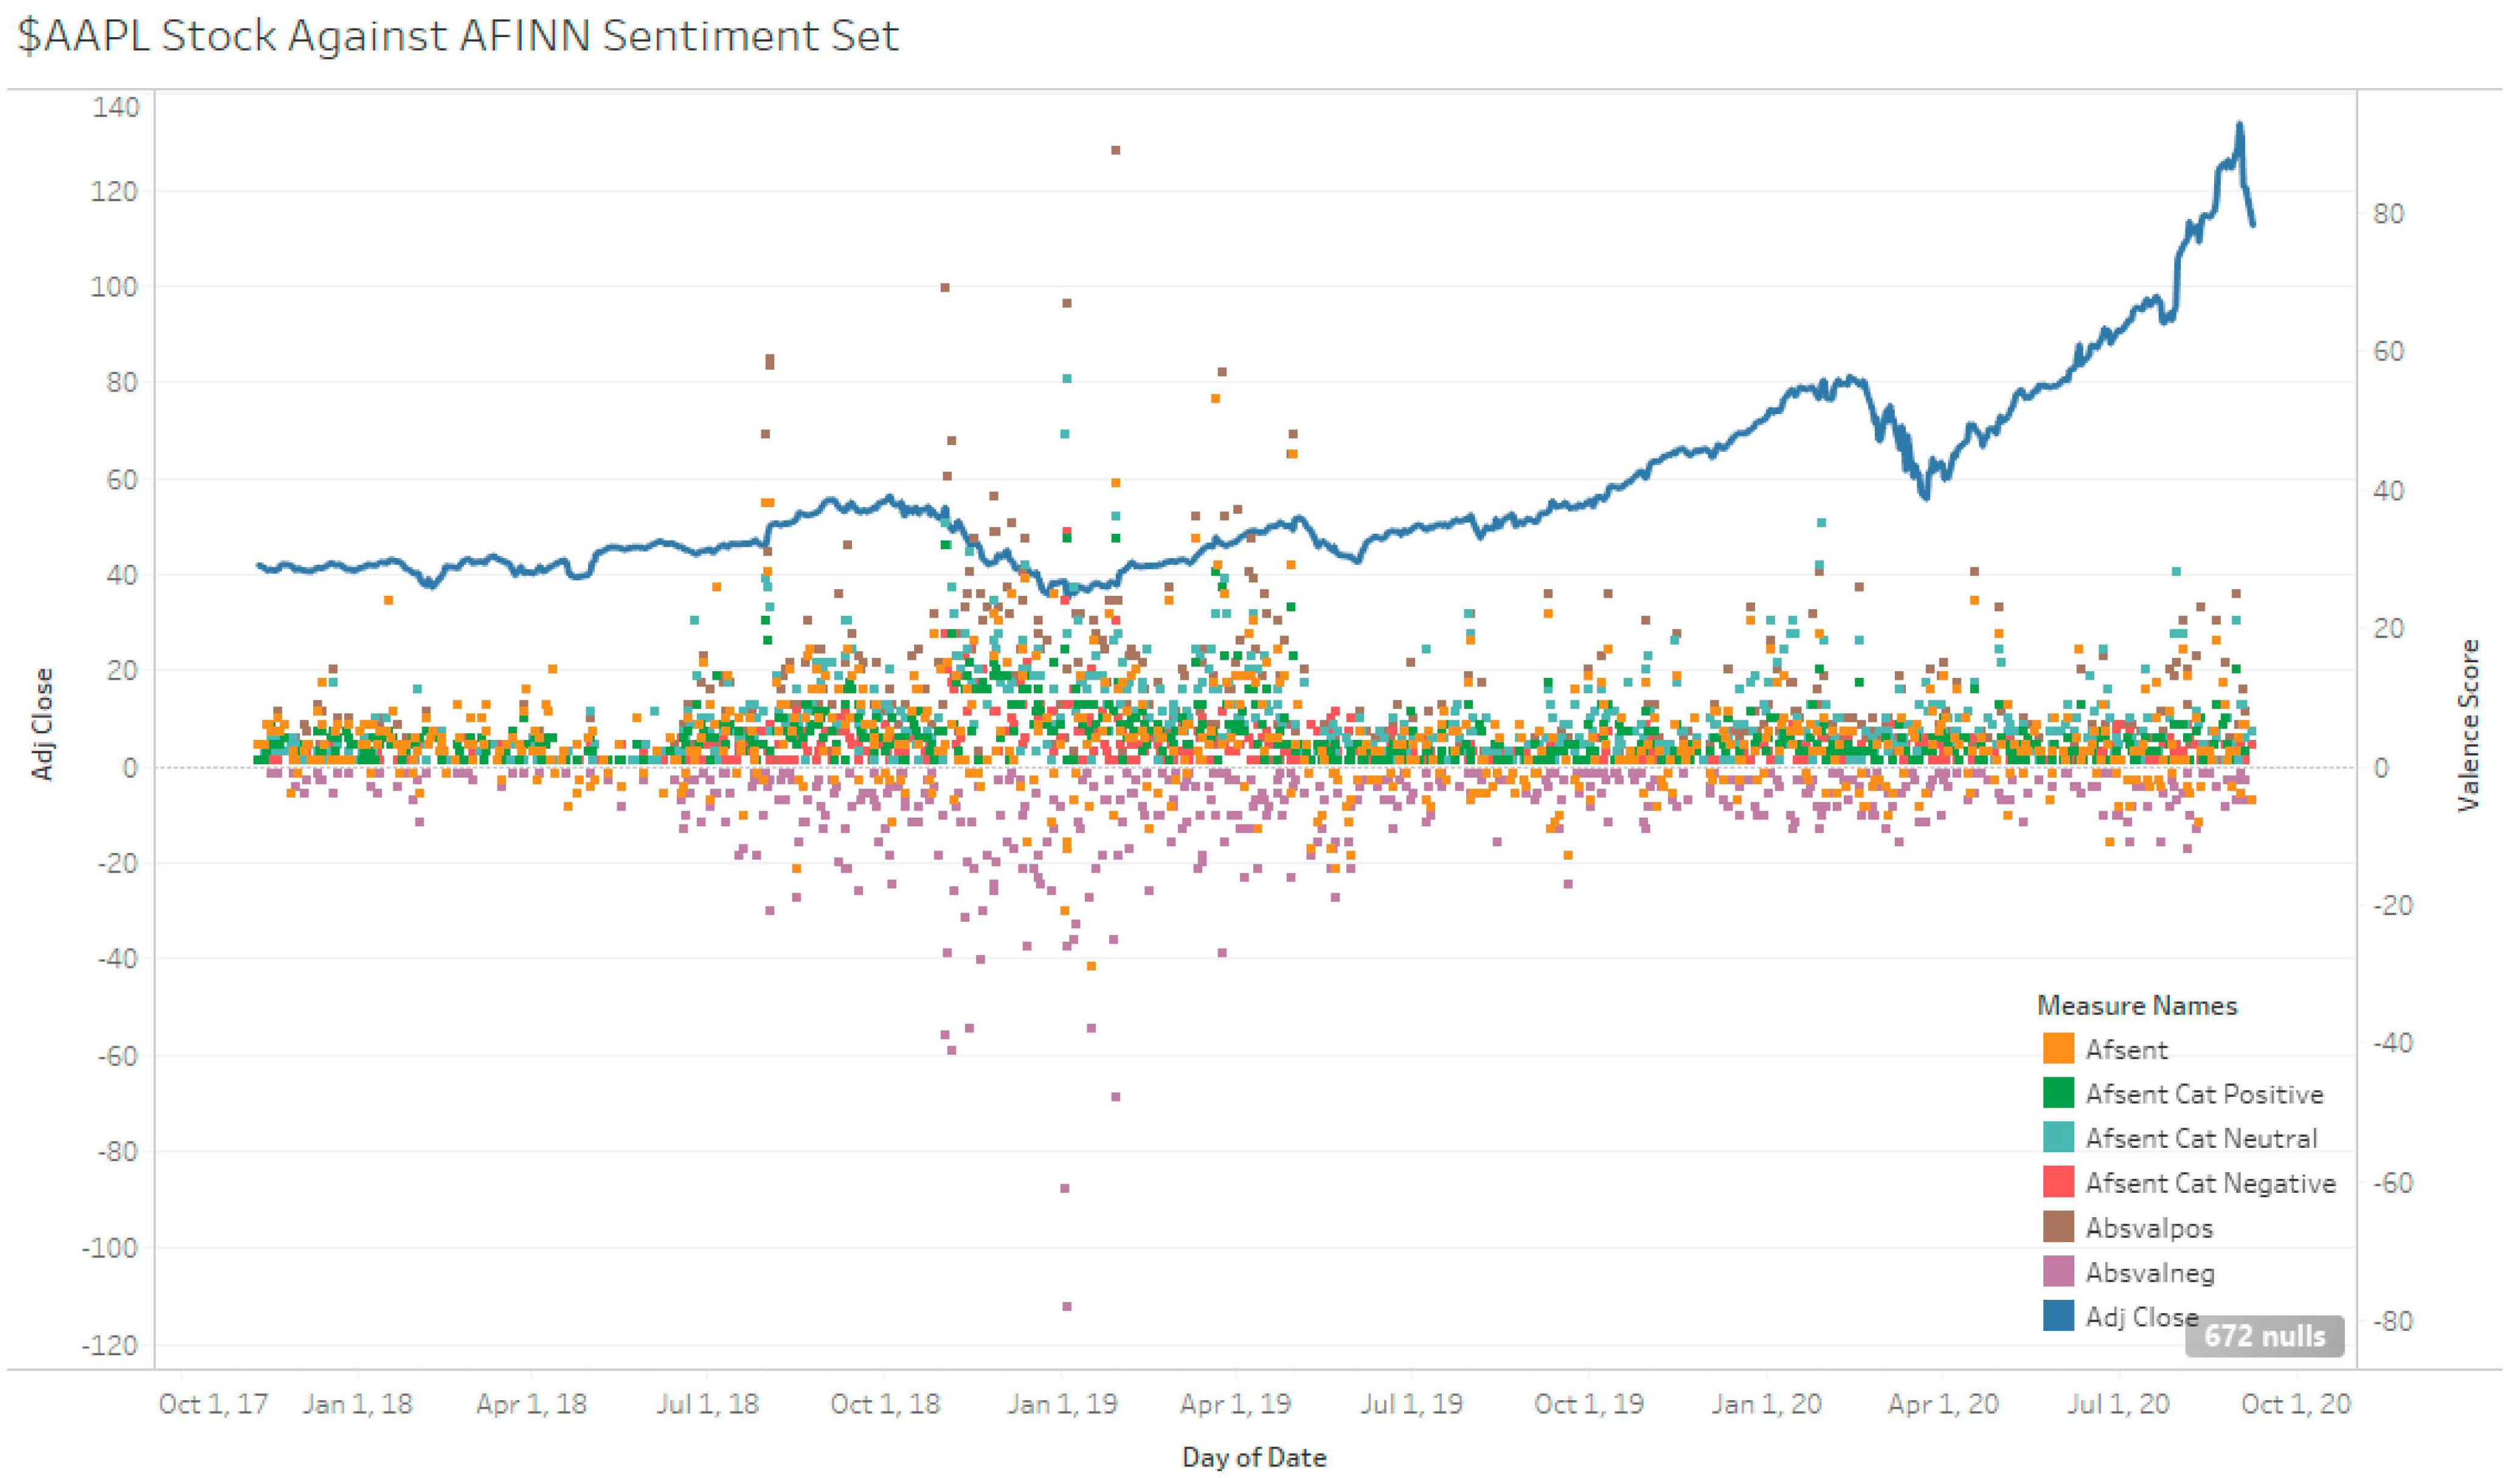
Task: Click the Jan 1, 19 date axis label
Action: (x=1062, y=1404)
